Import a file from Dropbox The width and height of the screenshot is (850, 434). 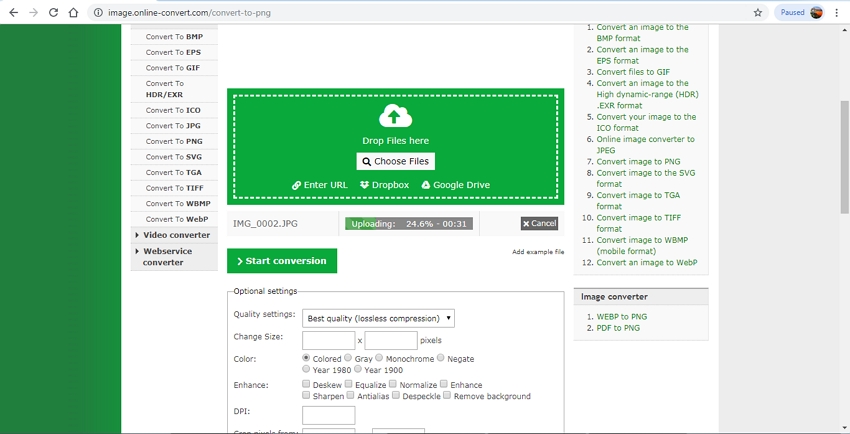click(x=384, y=185)
